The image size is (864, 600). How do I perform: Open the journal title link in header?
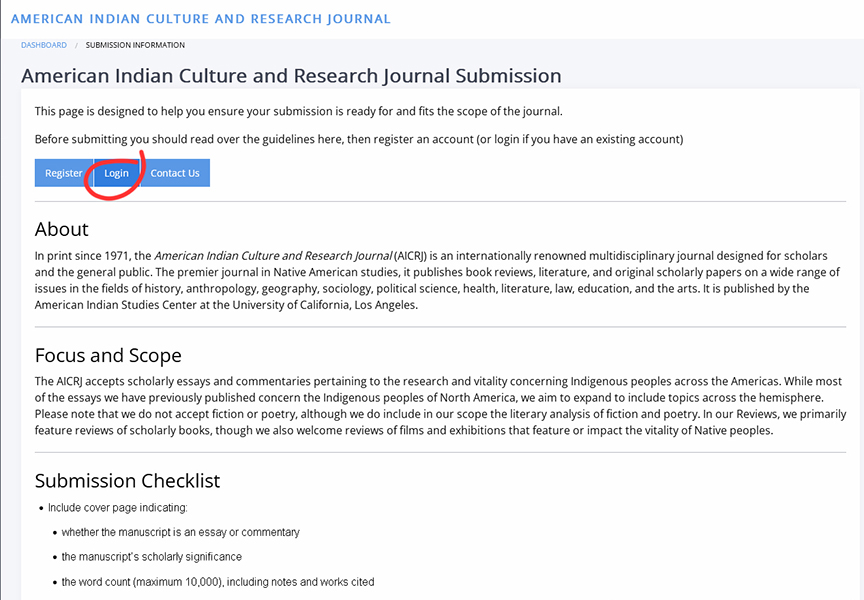(x=201, y=19)
